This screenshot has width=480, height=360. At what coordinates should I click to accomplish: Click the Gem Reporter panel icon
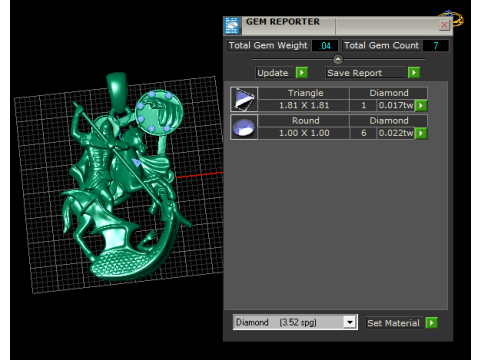[232, 26]
